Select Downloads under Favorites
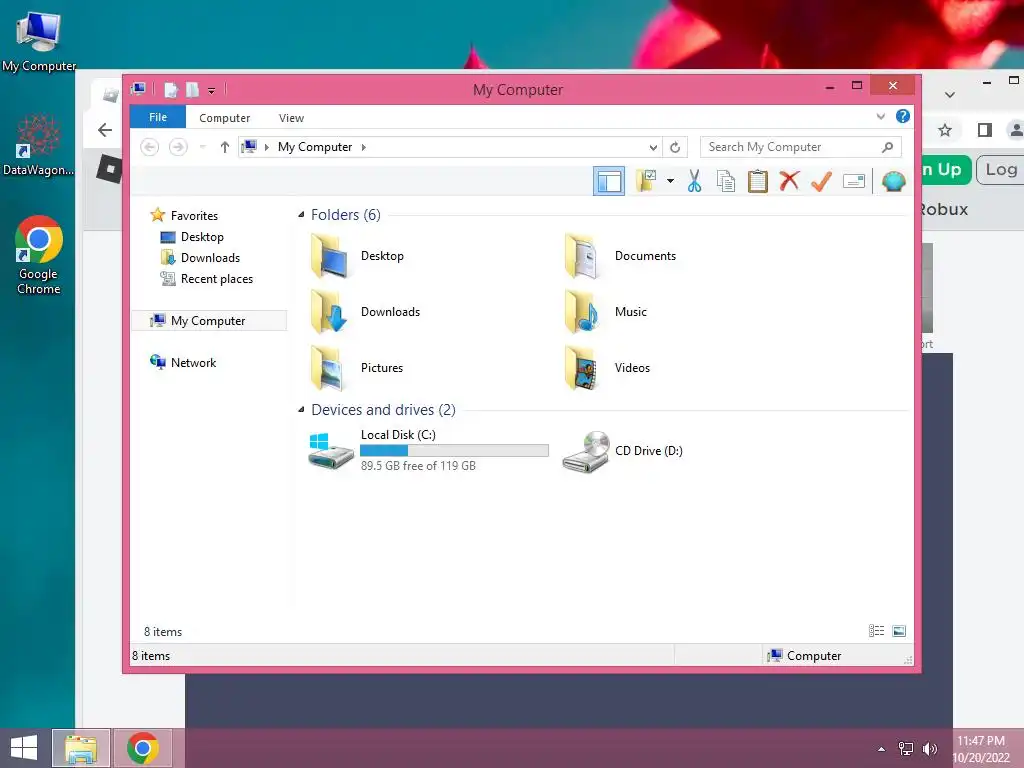Image resolution: width=1024 pixels, height=768 pixels. click(200, 258)
